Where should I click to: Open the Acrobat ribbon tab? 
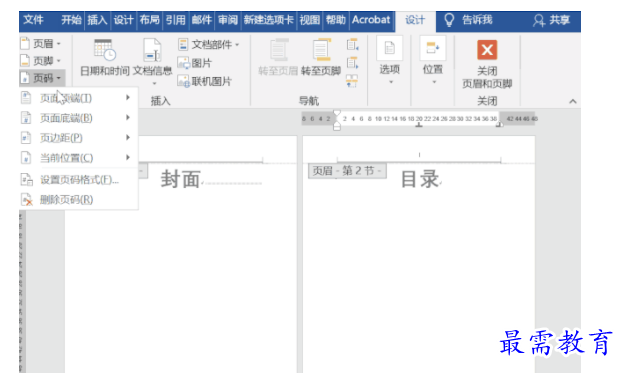click(x=371, y=20)
